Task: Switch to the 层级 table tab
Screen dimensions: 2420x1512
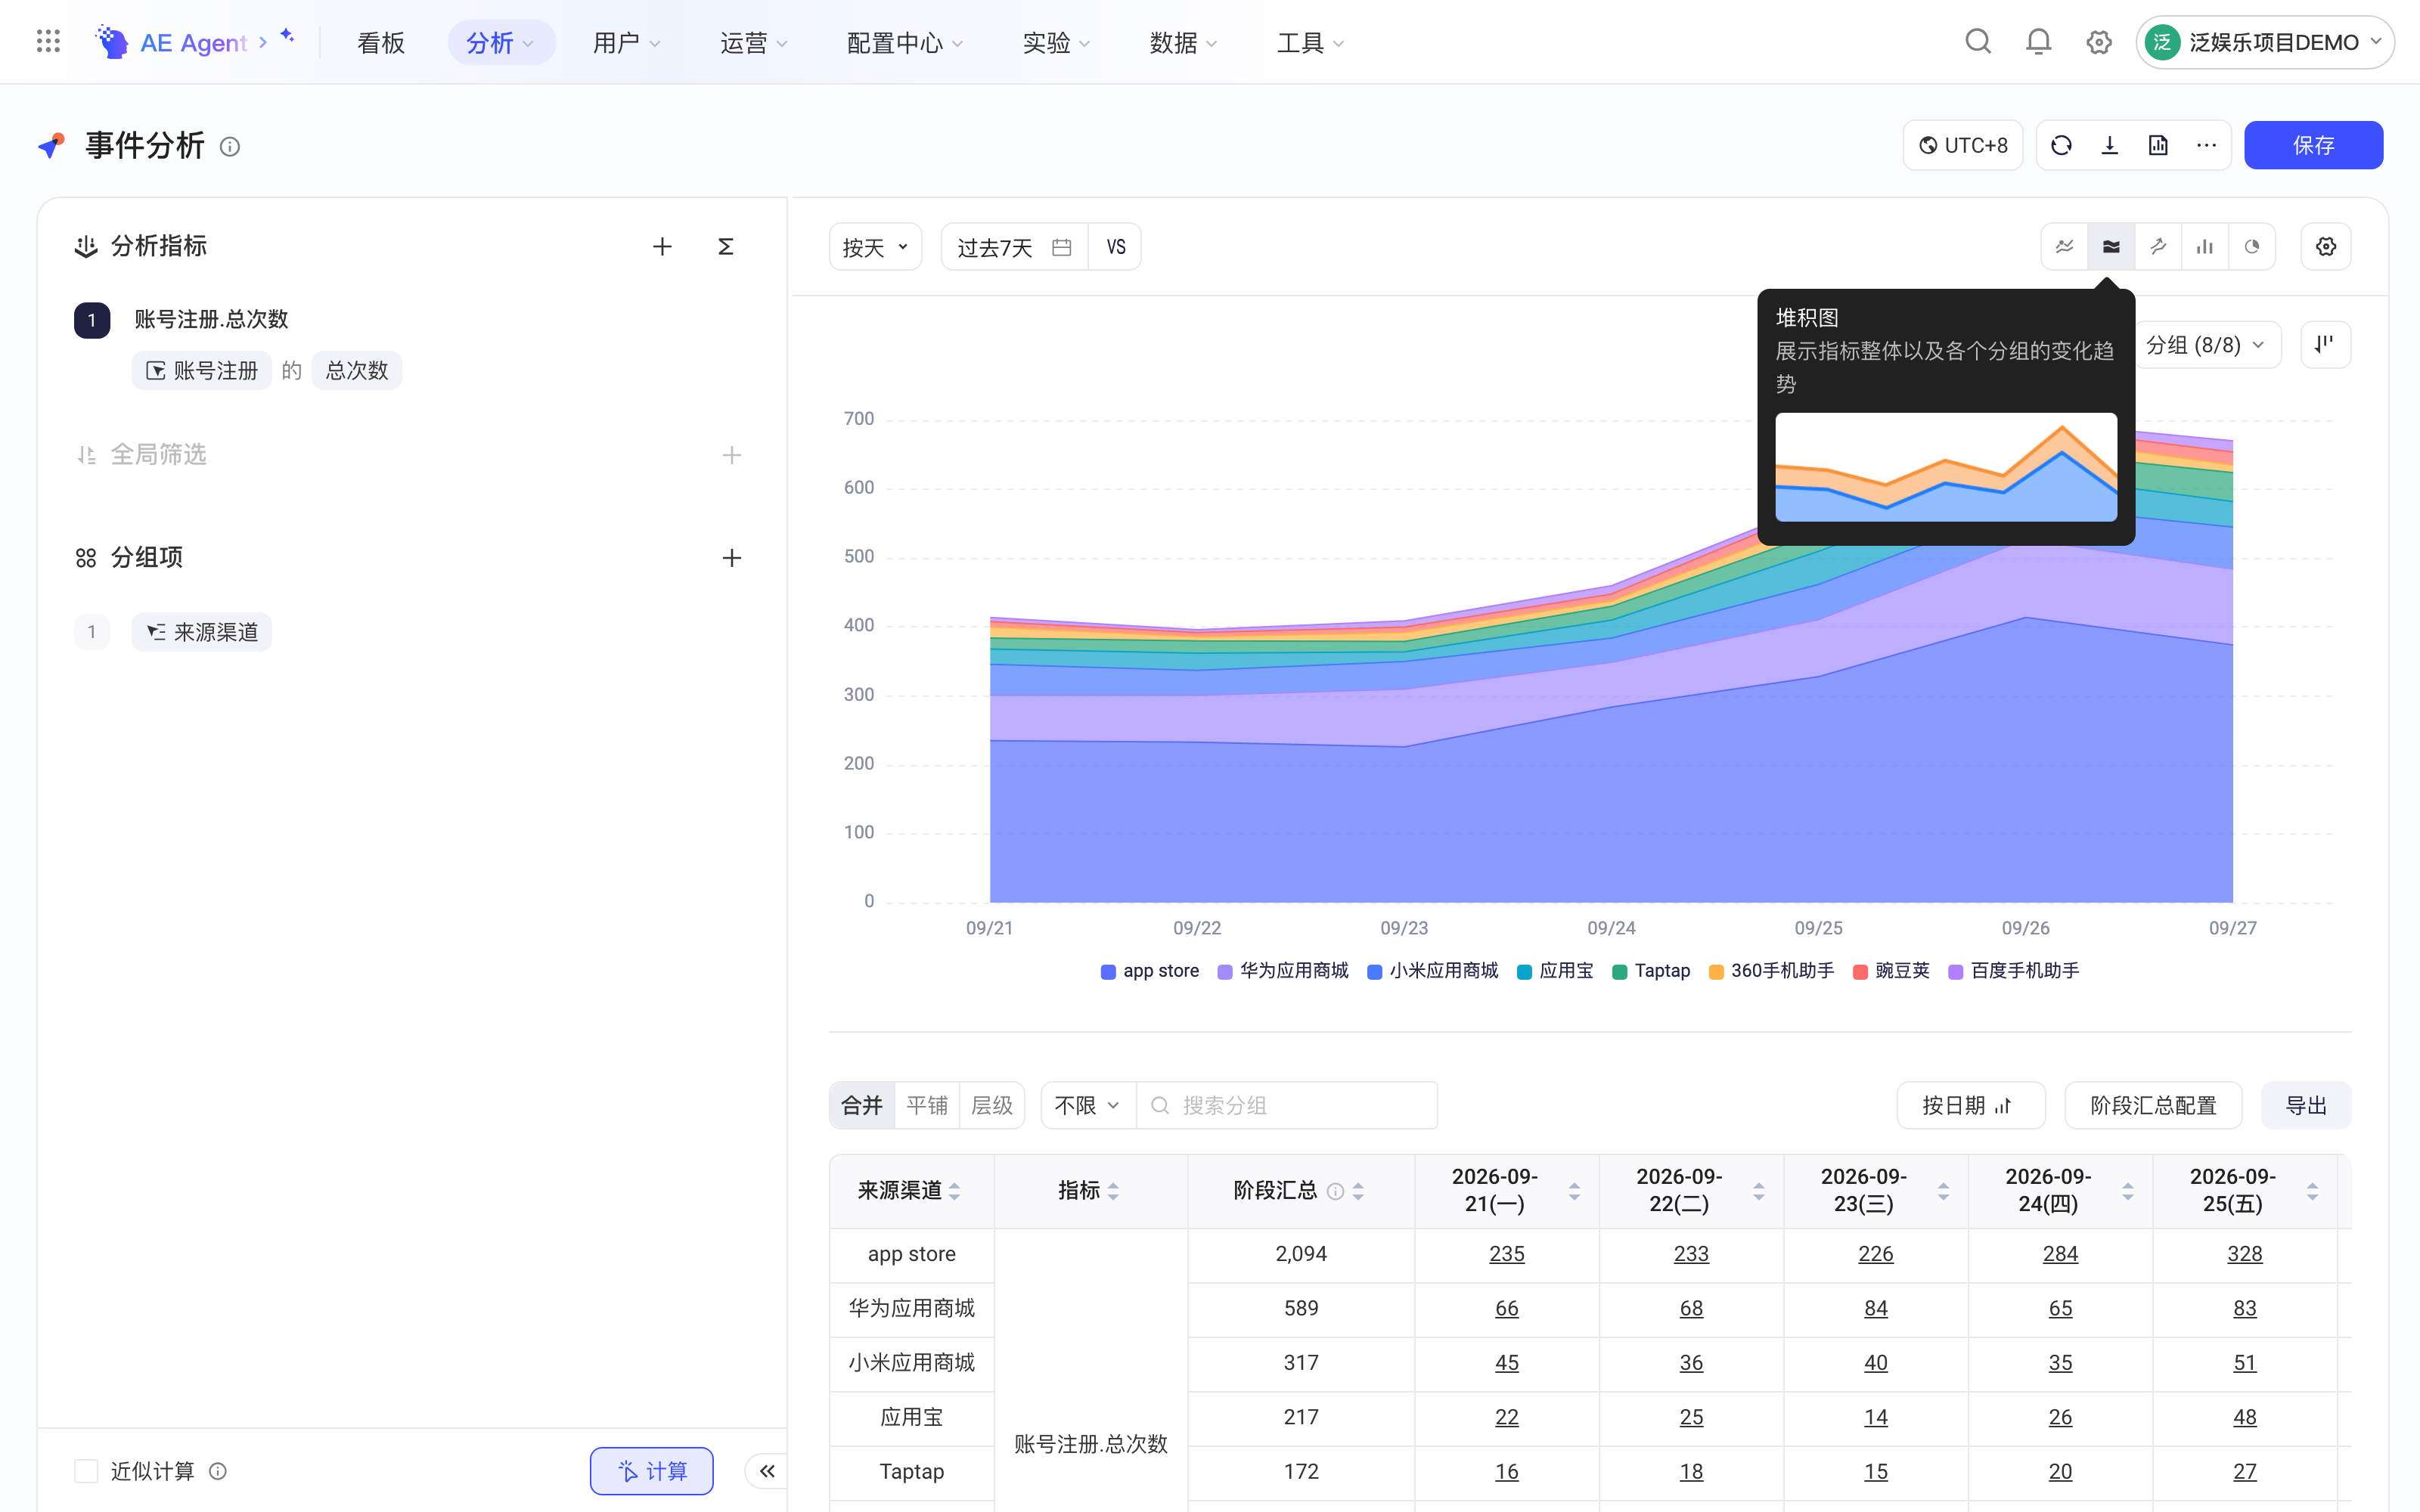Action: (992, 1105)
